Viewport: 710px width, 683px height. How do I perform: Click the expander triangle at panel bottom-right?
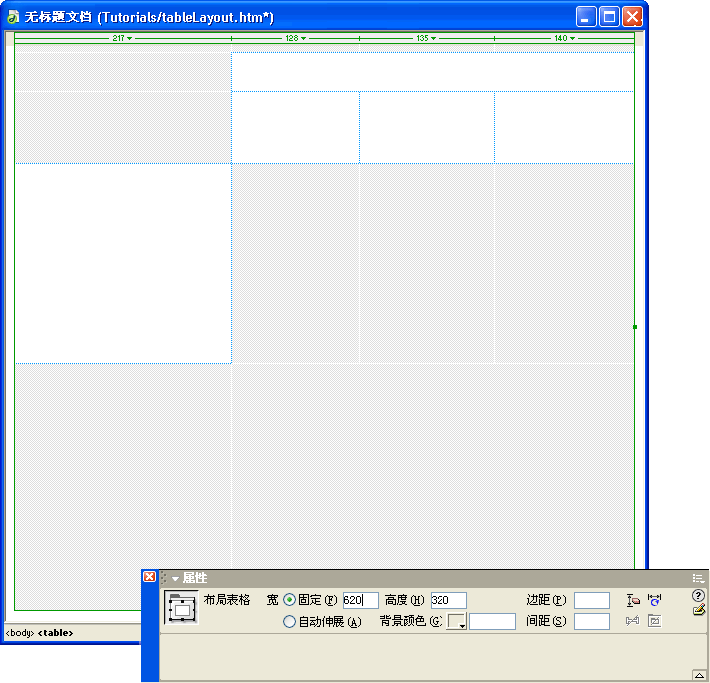[x=699, y=675]
